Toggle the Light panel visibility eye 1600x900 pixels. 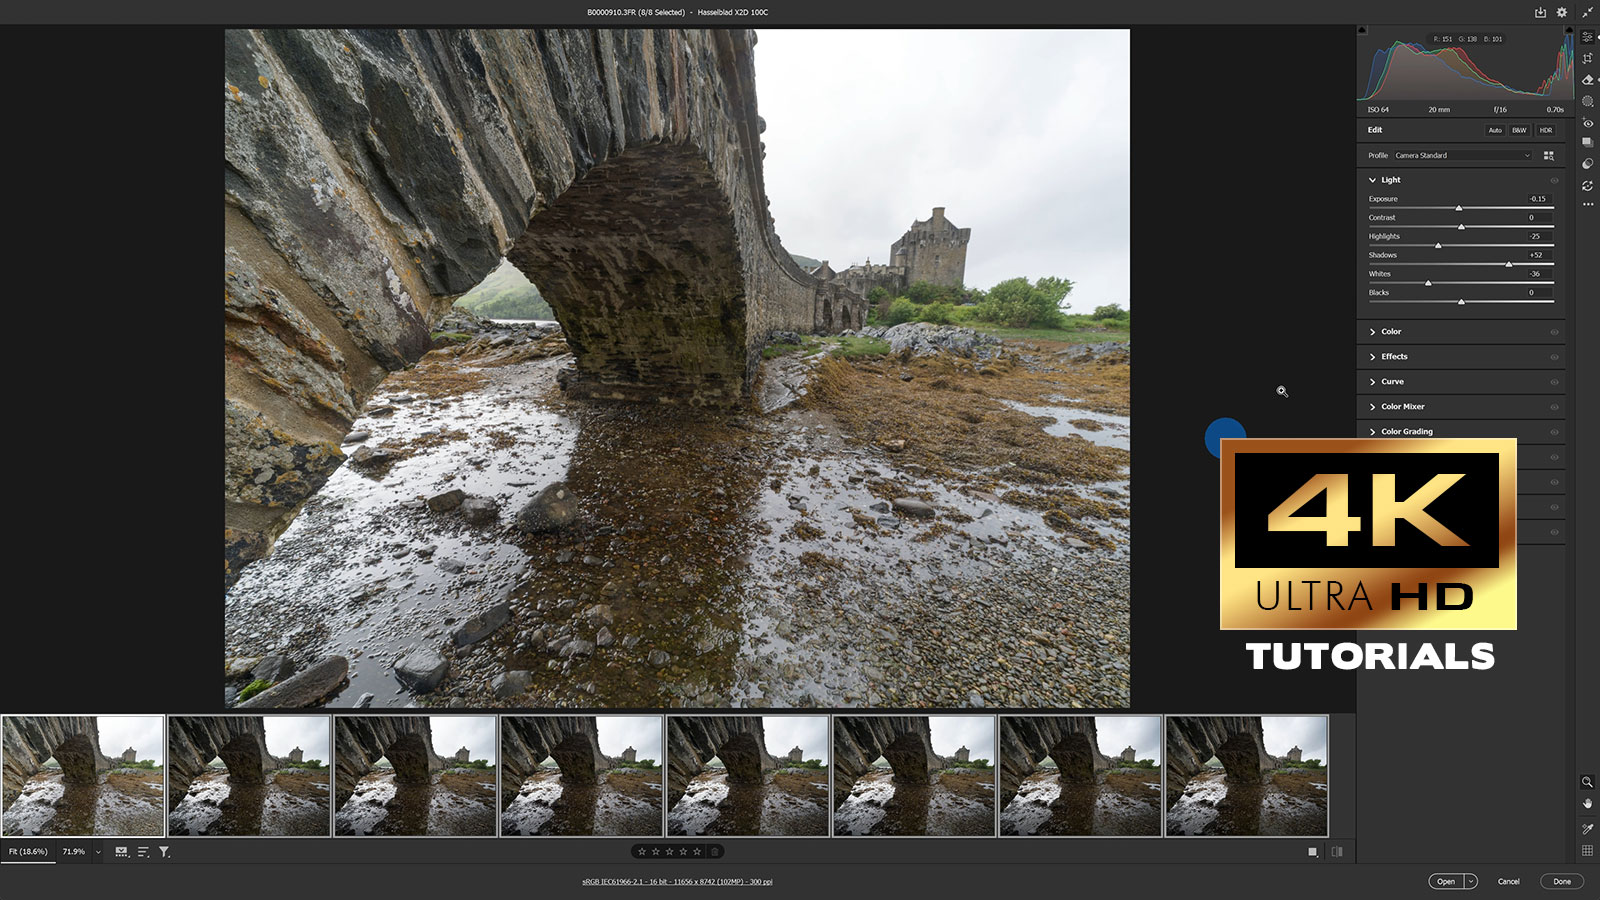[1554, 180]
